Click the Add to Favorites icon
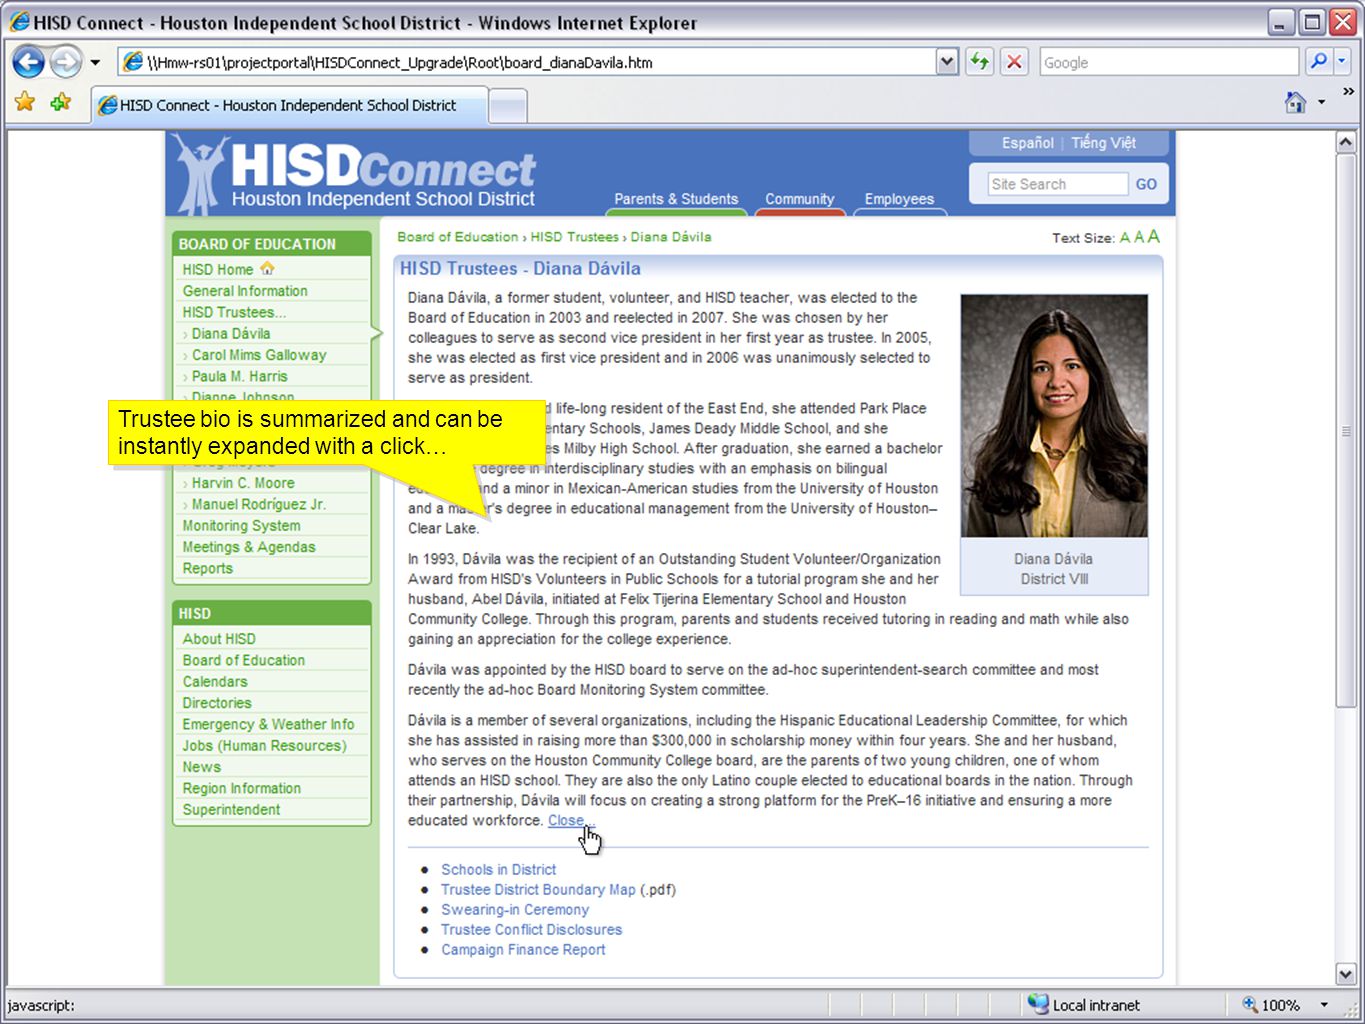This screenshot has width=1365, height=1024. 61,102
